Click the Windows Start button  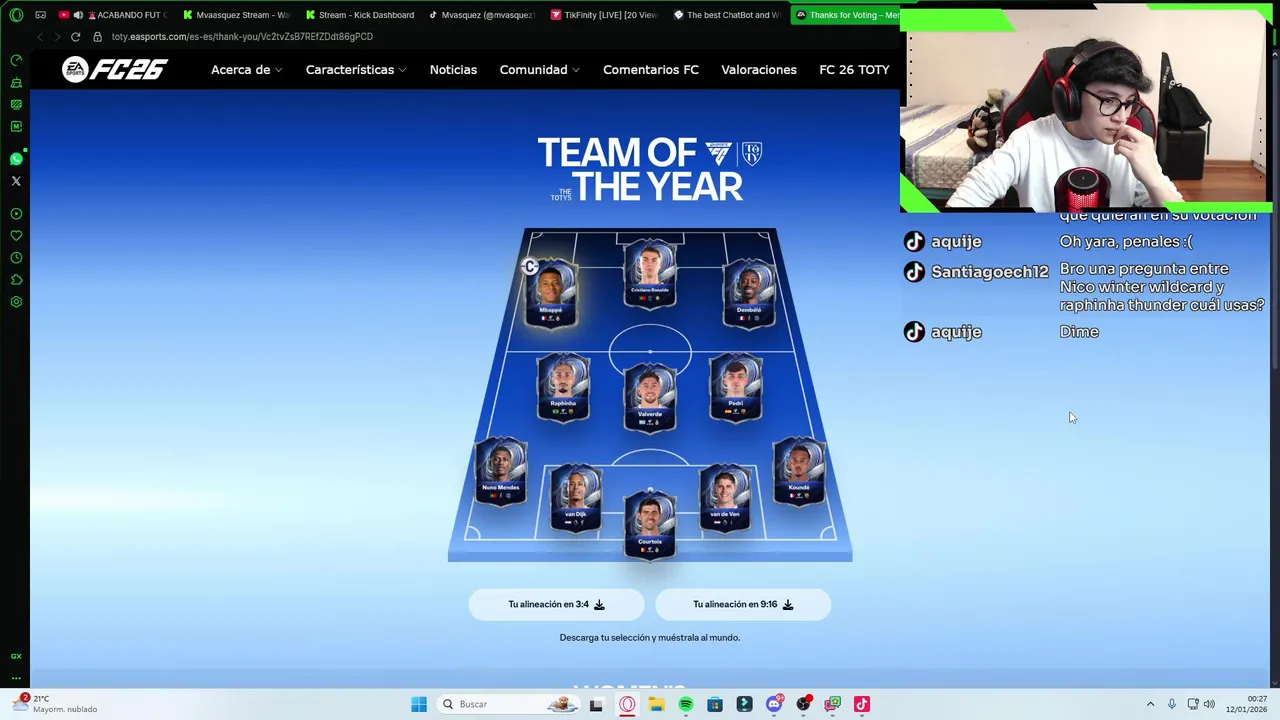click(x=419, y=704)
